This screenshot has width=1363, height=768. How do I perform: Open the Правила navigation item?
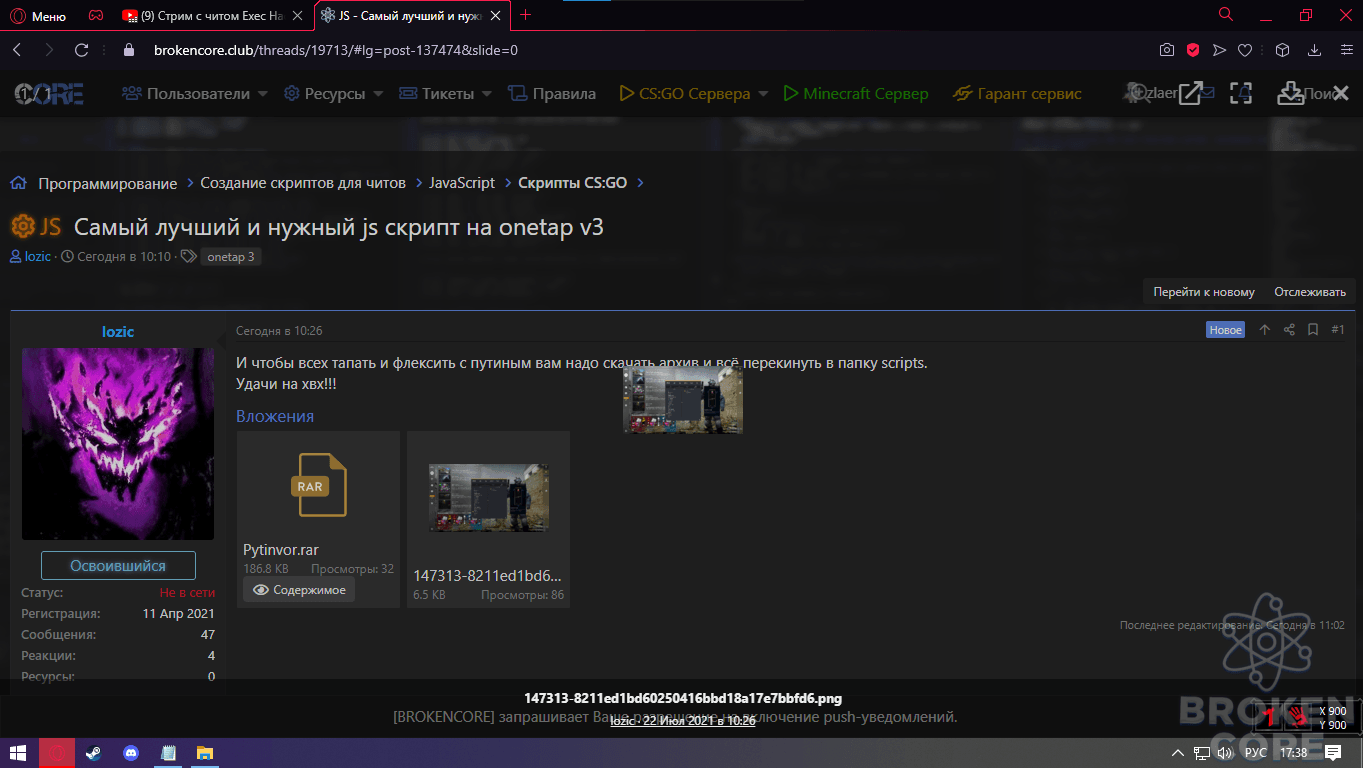click(552, 94)
